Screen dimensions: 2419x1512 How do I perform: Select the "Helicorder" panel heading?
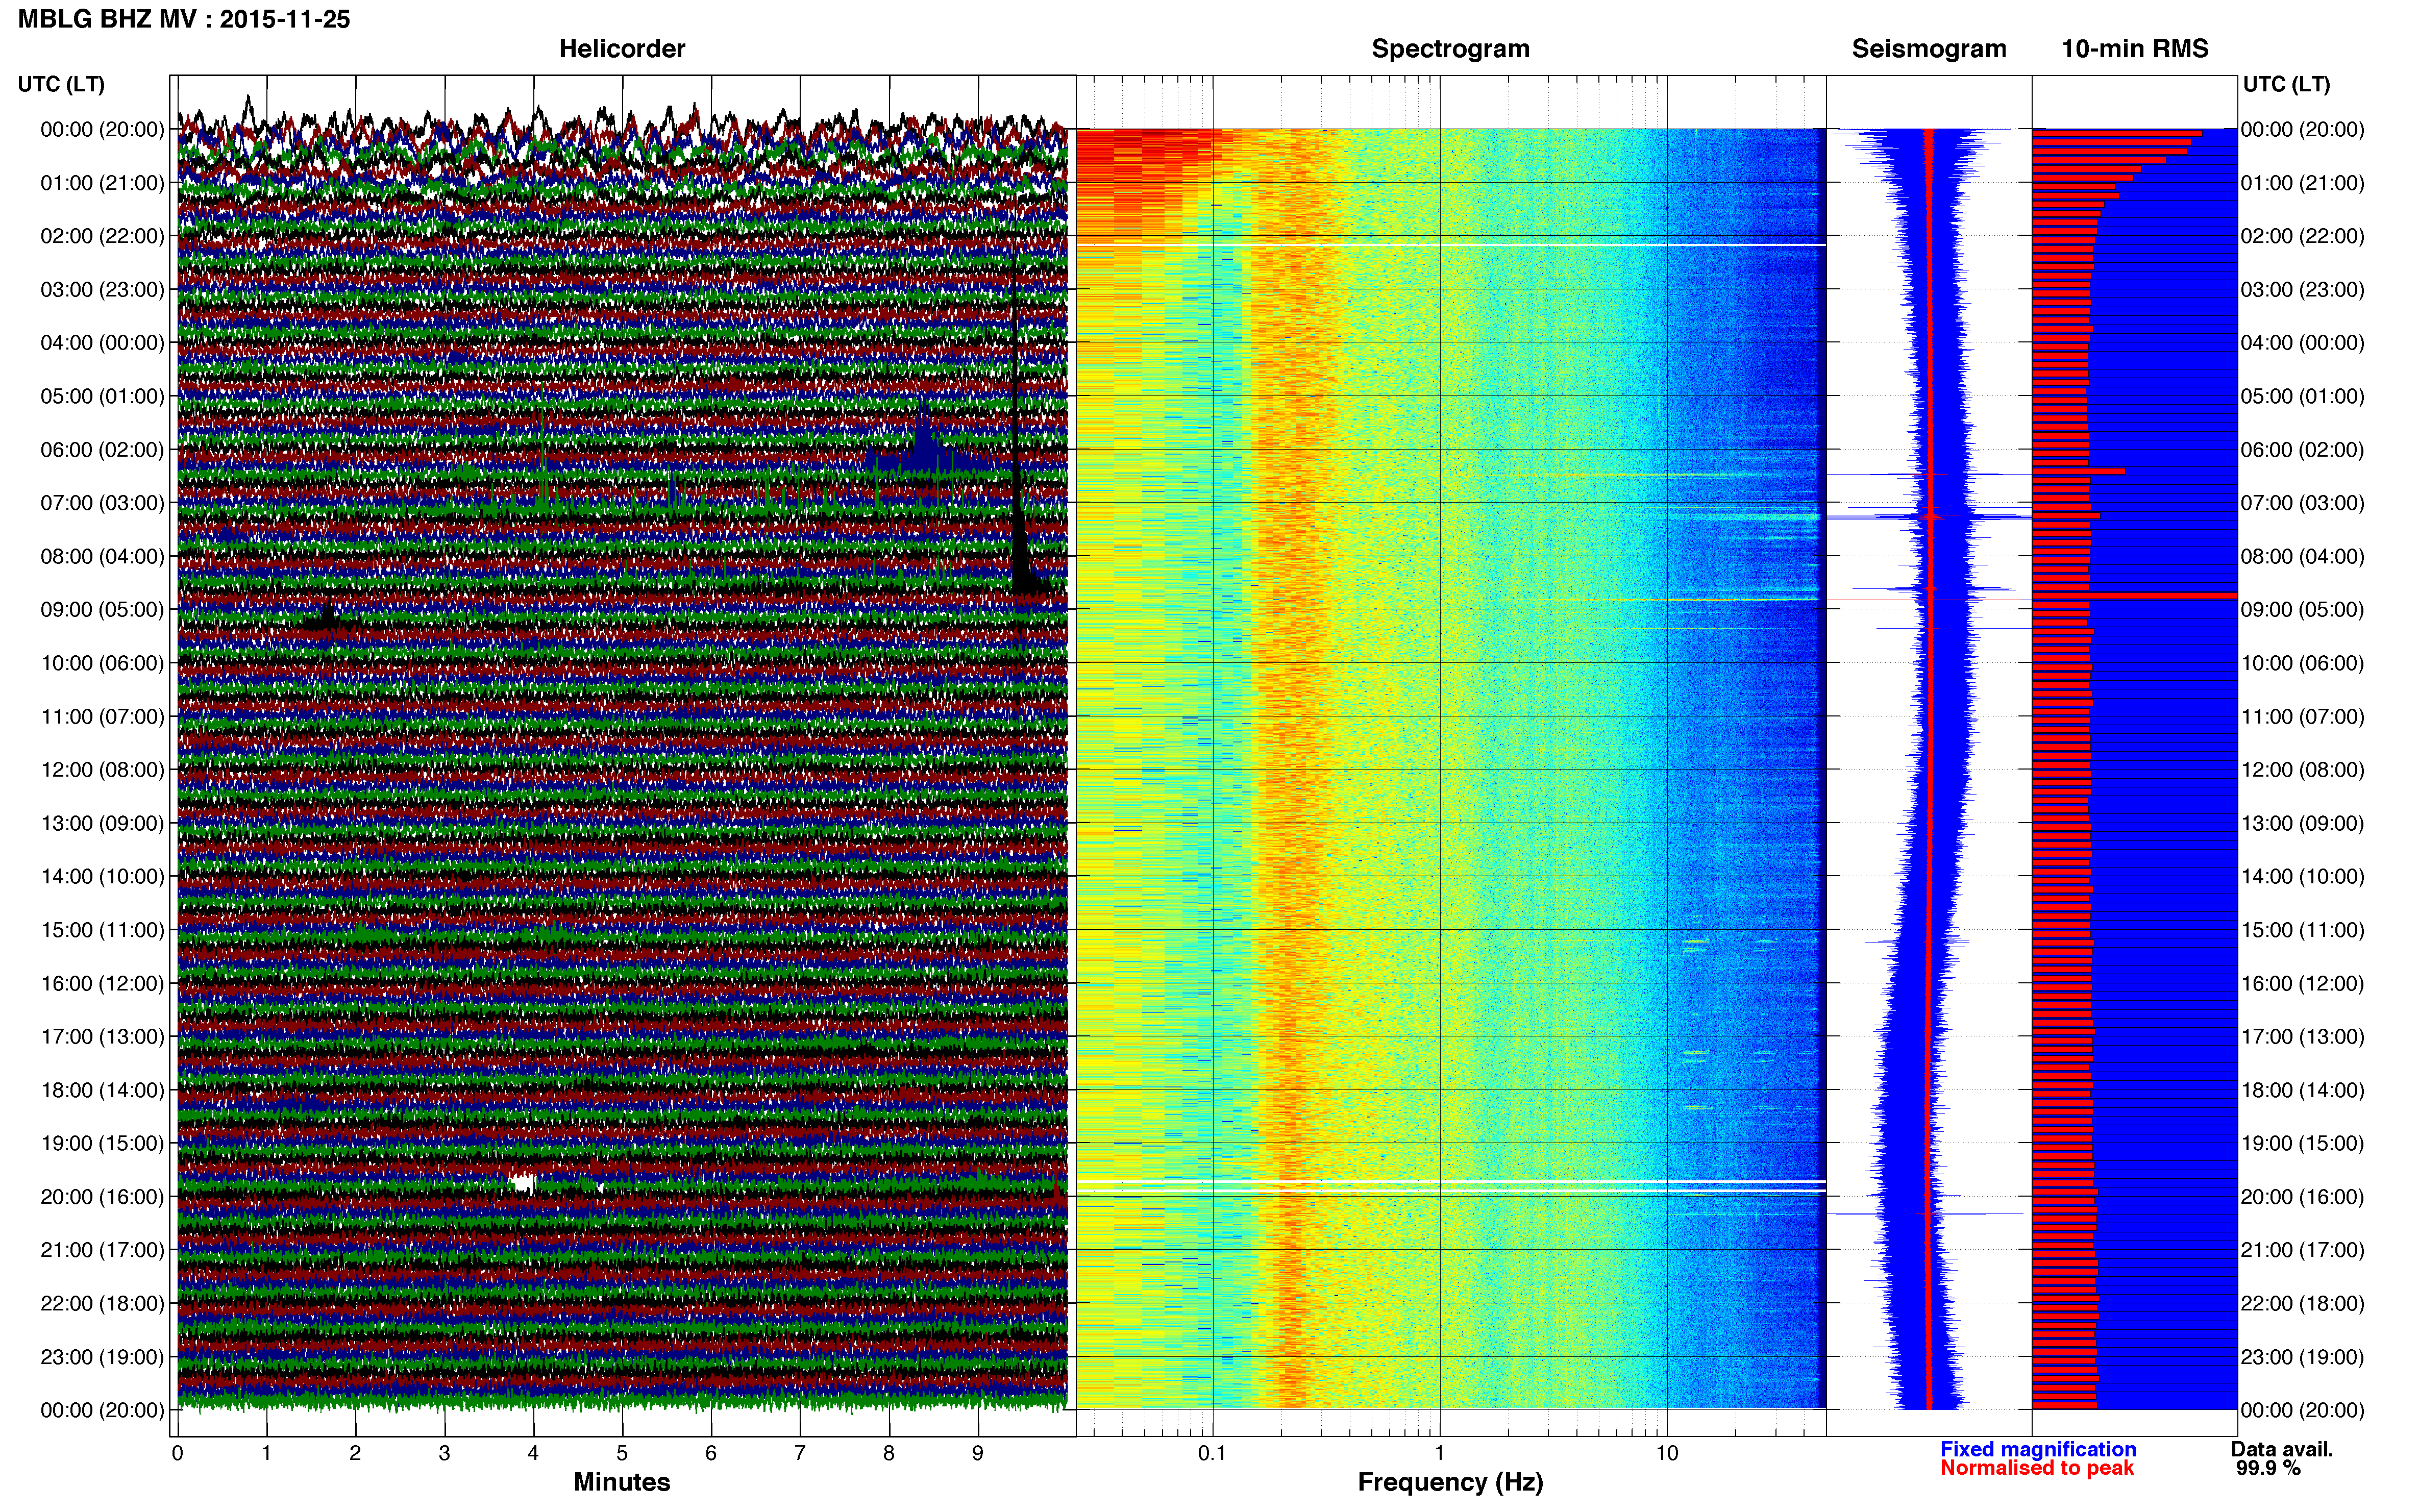click(621, 49)
